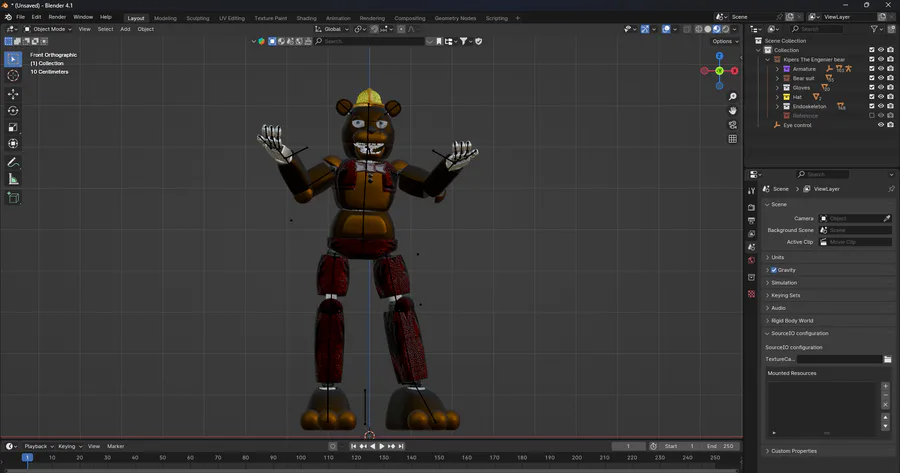Screen dimensions: 900x473
Task: Open the View Layer properties tab
Action: pos(751,234)
